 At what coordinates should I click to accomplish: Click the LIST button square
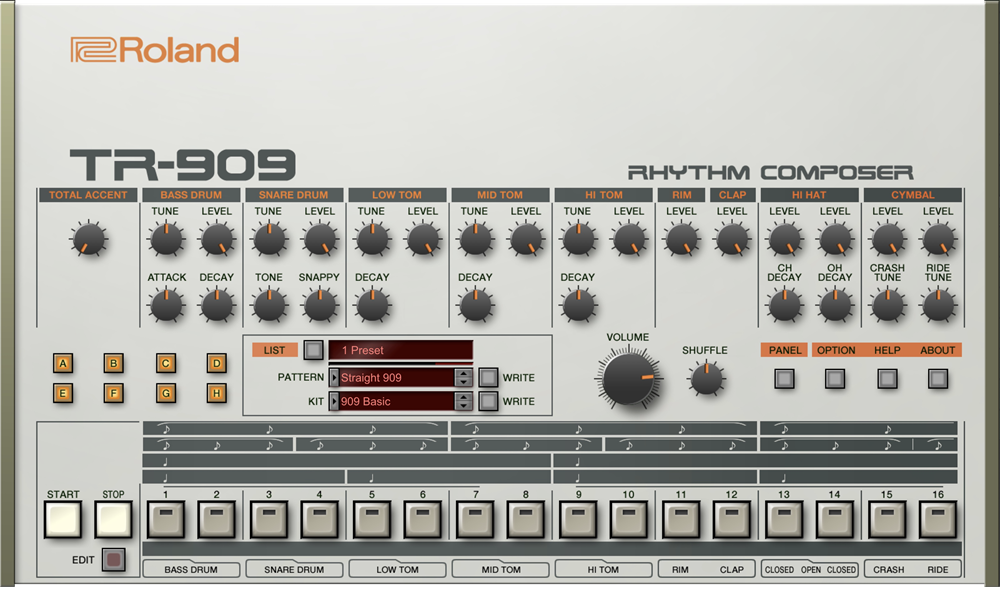point(313,349)
